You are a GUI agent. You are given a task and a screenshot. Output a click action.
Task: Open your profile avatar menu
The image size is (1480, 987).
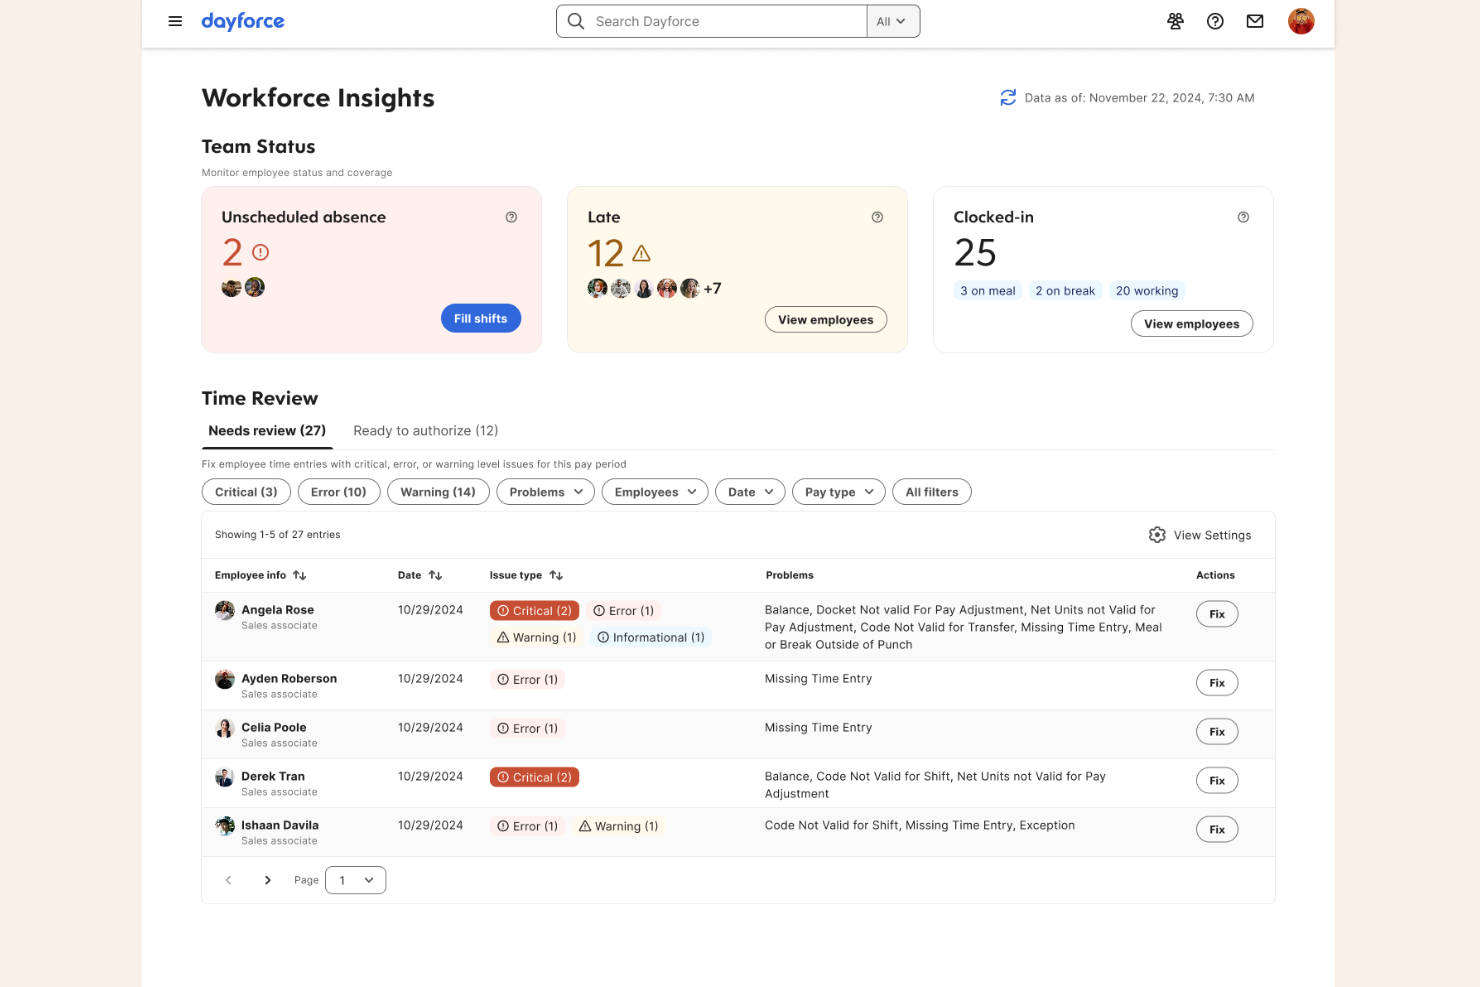click(1301, 21)
